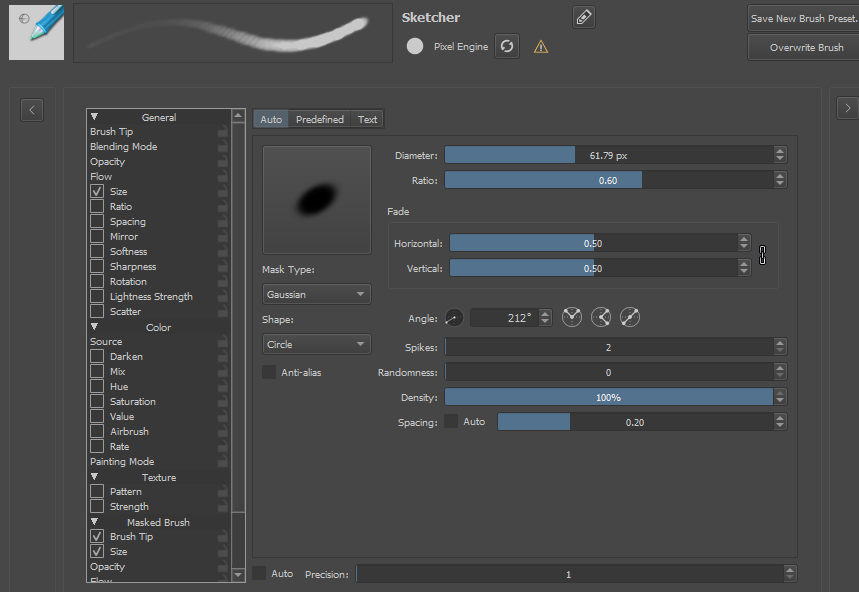Click the left arrow panel button

[32, 109]
